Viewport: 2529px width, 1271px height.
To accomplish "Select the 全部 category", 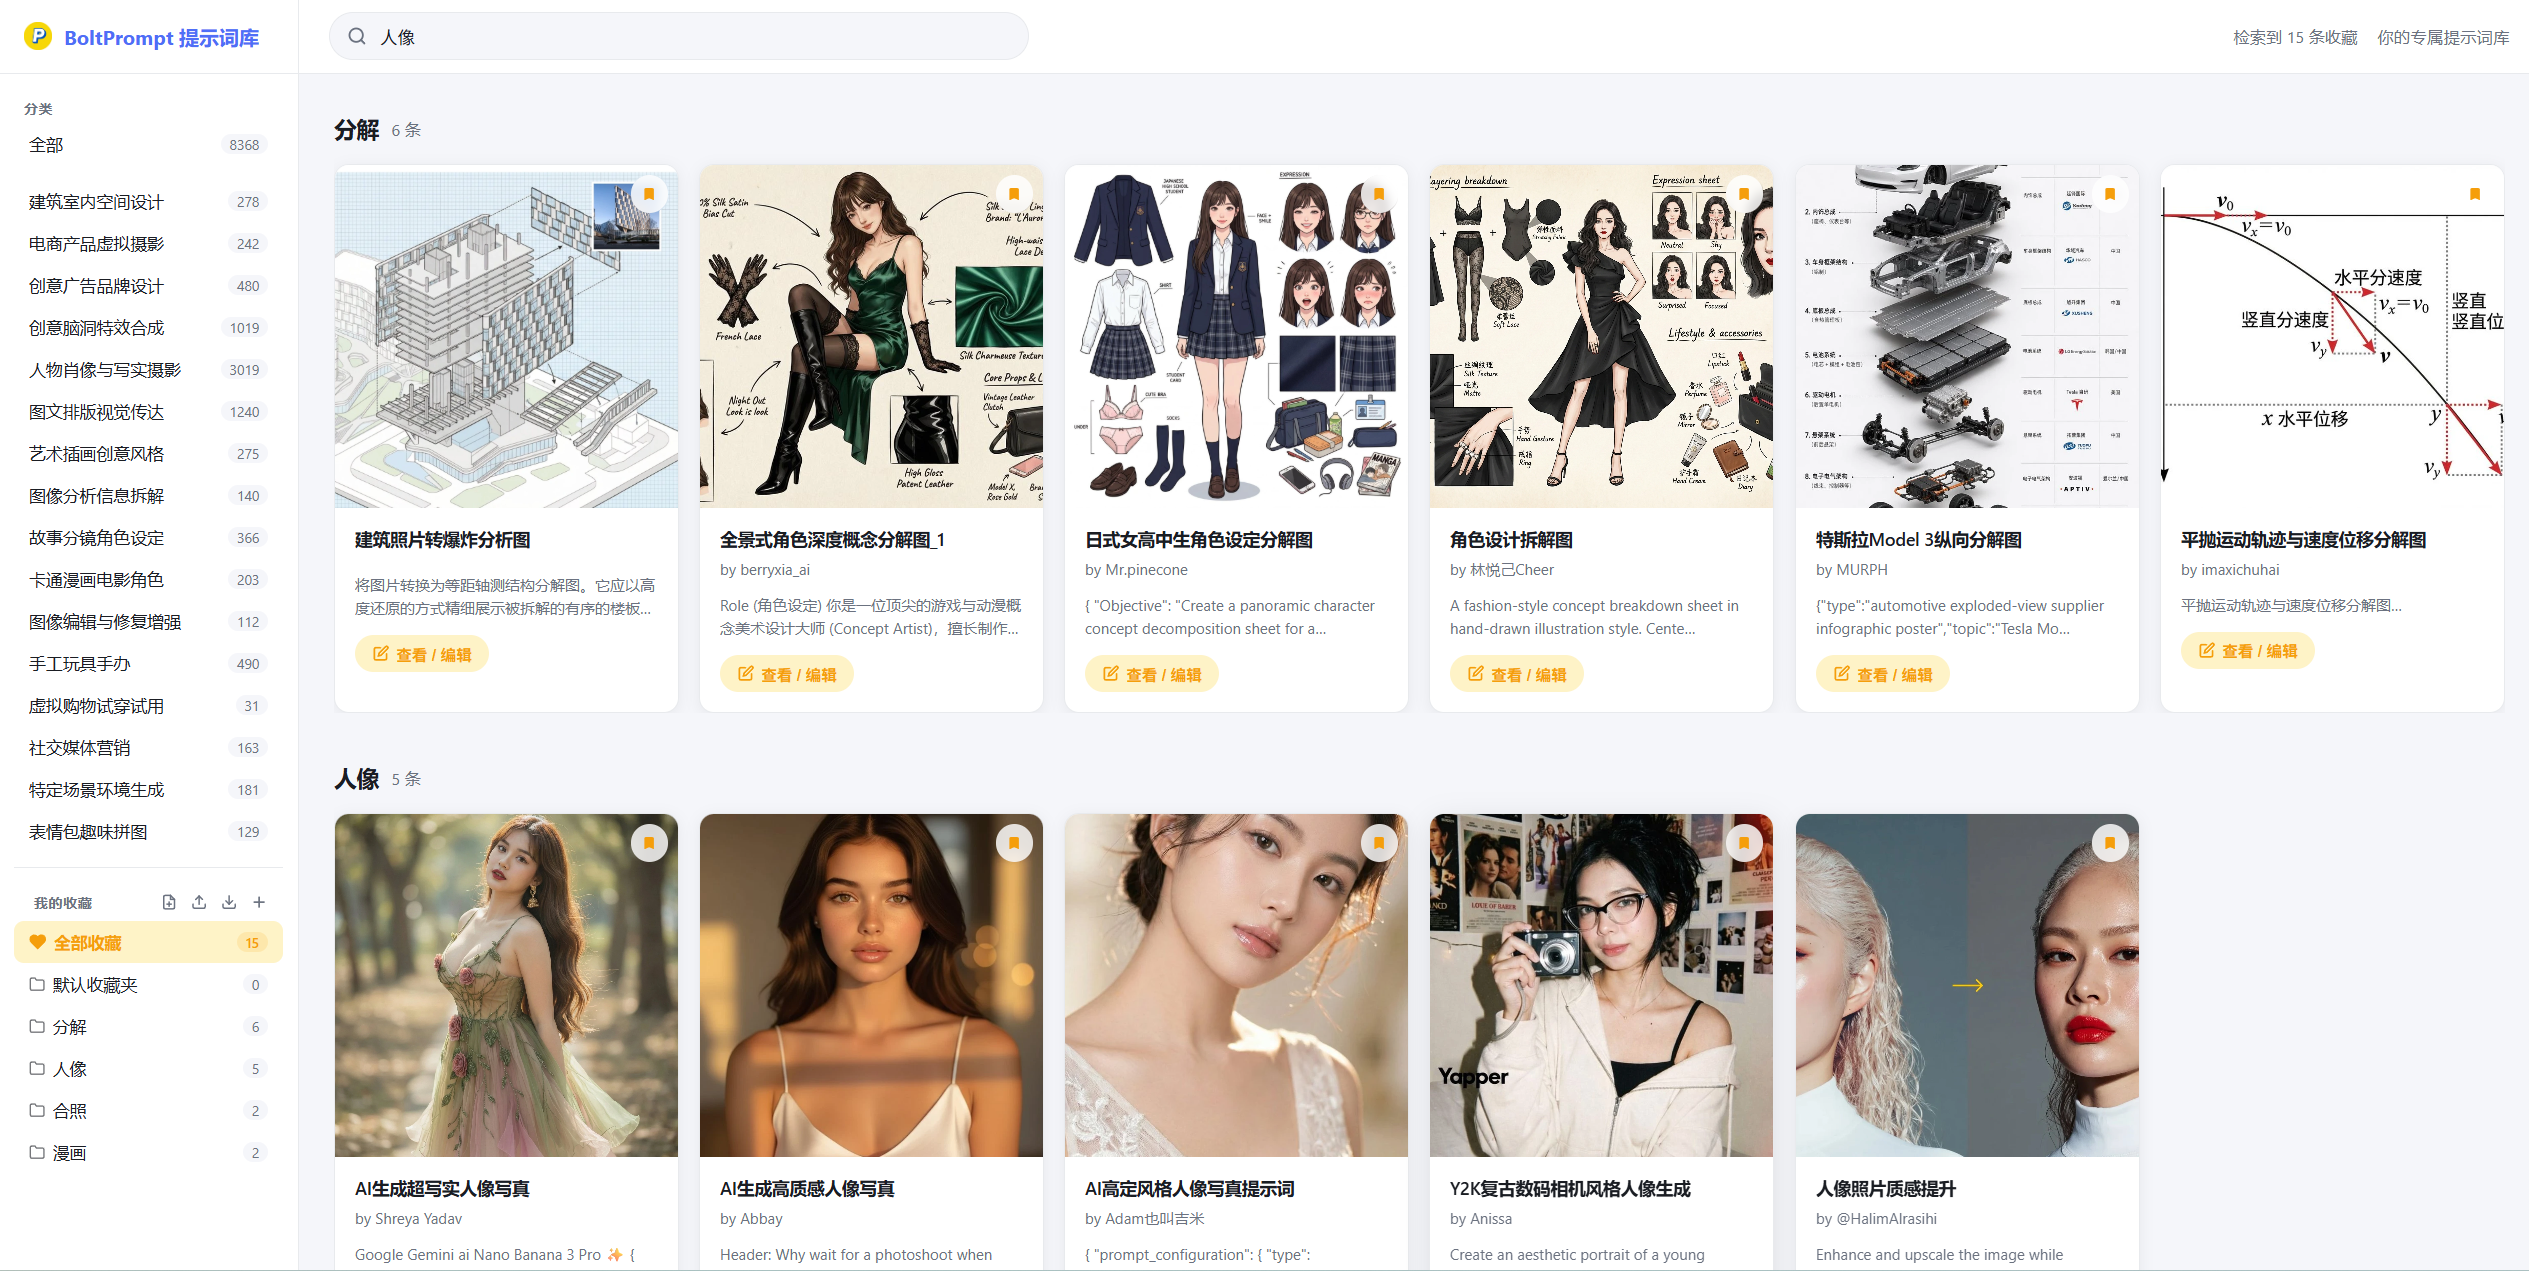I will [148, 145].
